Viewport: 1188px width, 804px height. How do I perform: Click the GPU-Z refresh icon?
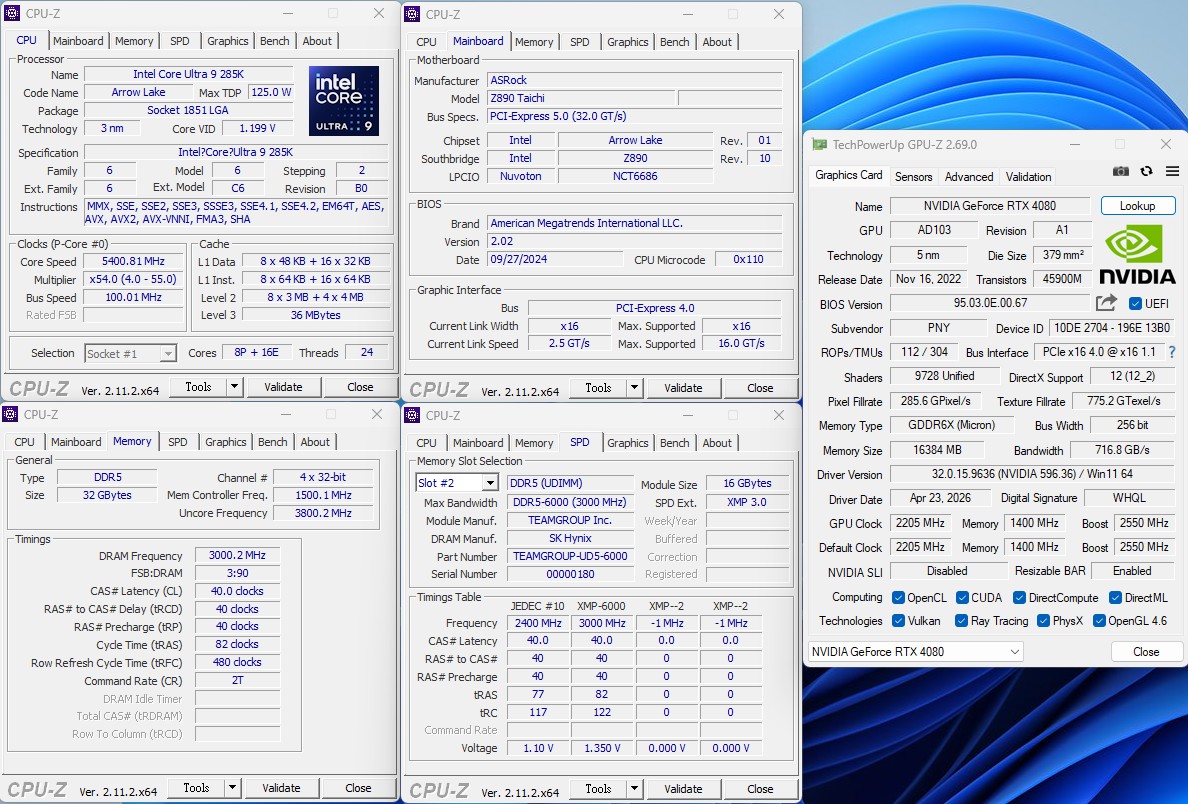[1146, 172]
